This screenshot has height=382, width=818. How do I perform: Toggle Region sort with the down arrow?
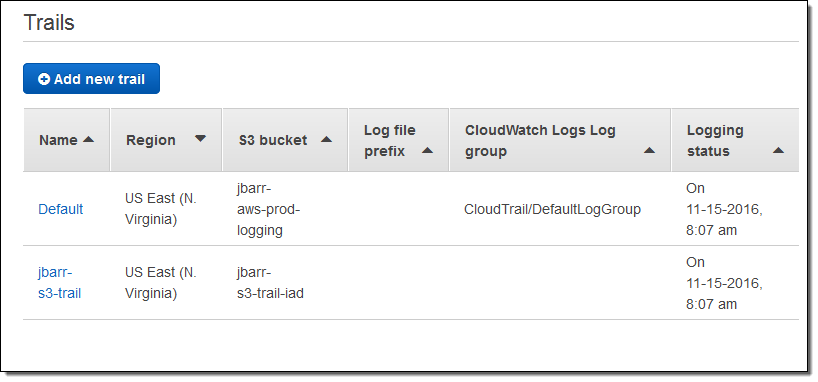click(200, 139)
